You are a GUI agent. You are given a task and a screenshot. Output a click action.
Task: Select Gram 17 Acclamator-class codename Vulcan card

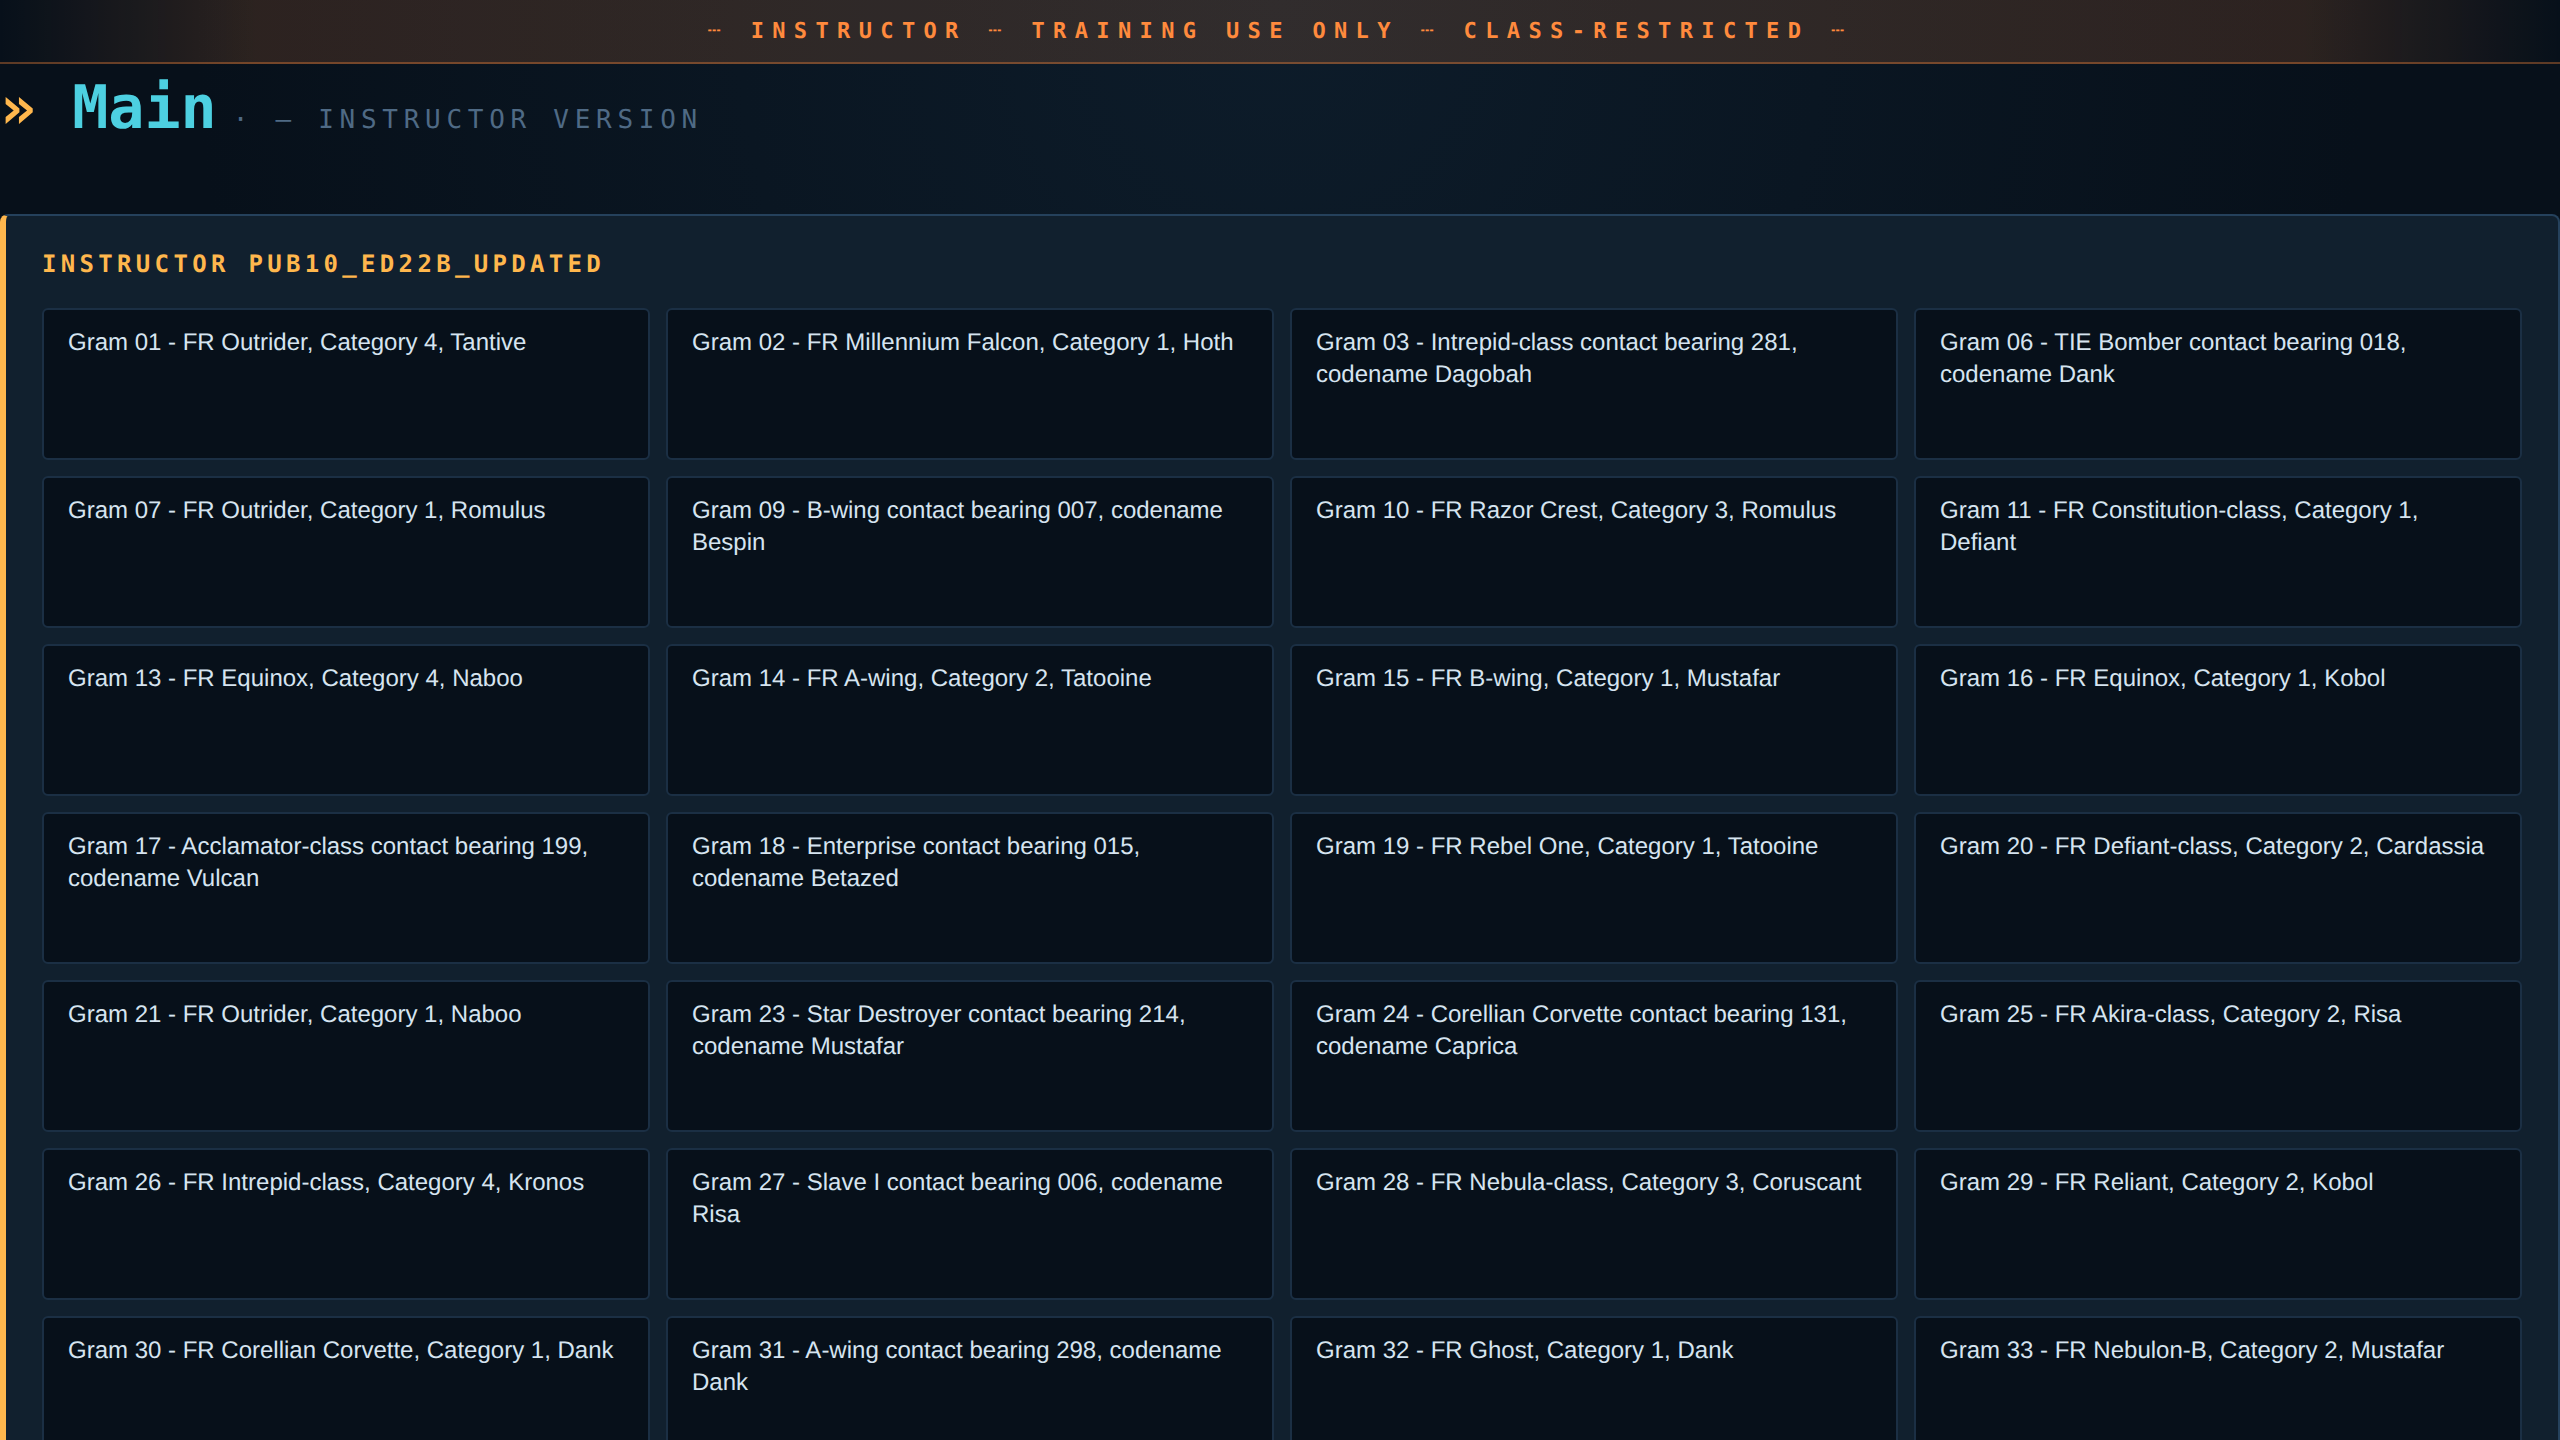click(346, 888)
